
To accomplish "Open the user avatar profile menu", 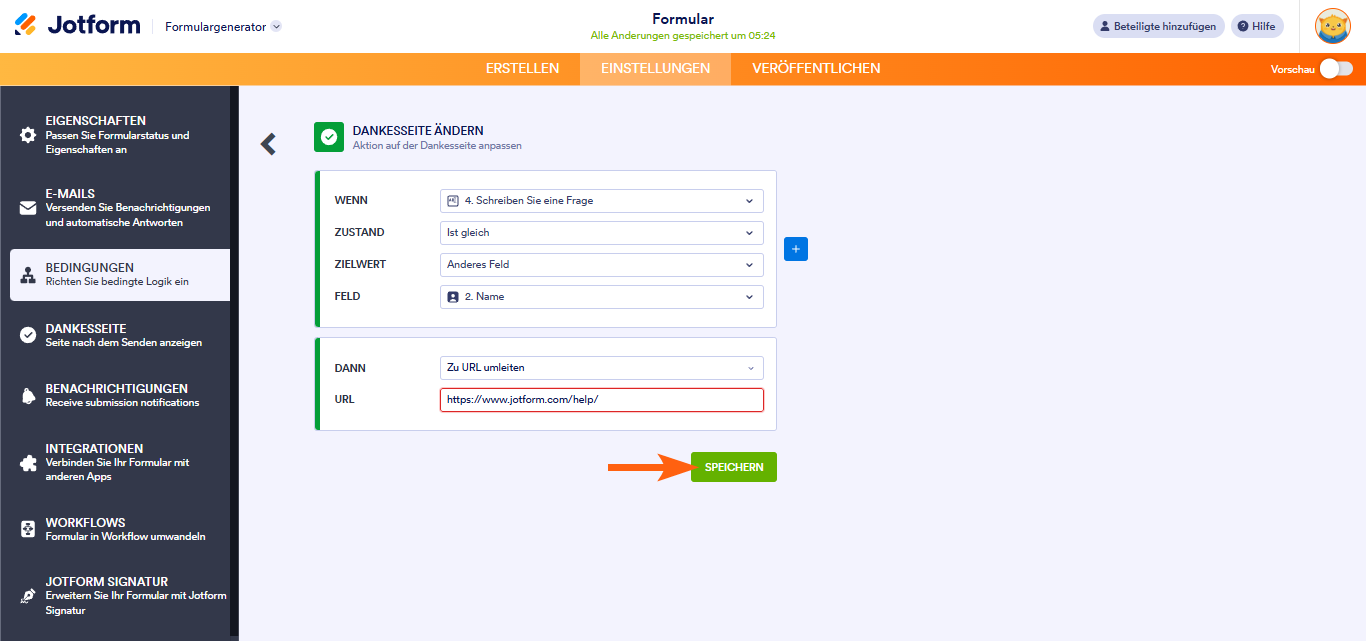I will click(1333, 27).
